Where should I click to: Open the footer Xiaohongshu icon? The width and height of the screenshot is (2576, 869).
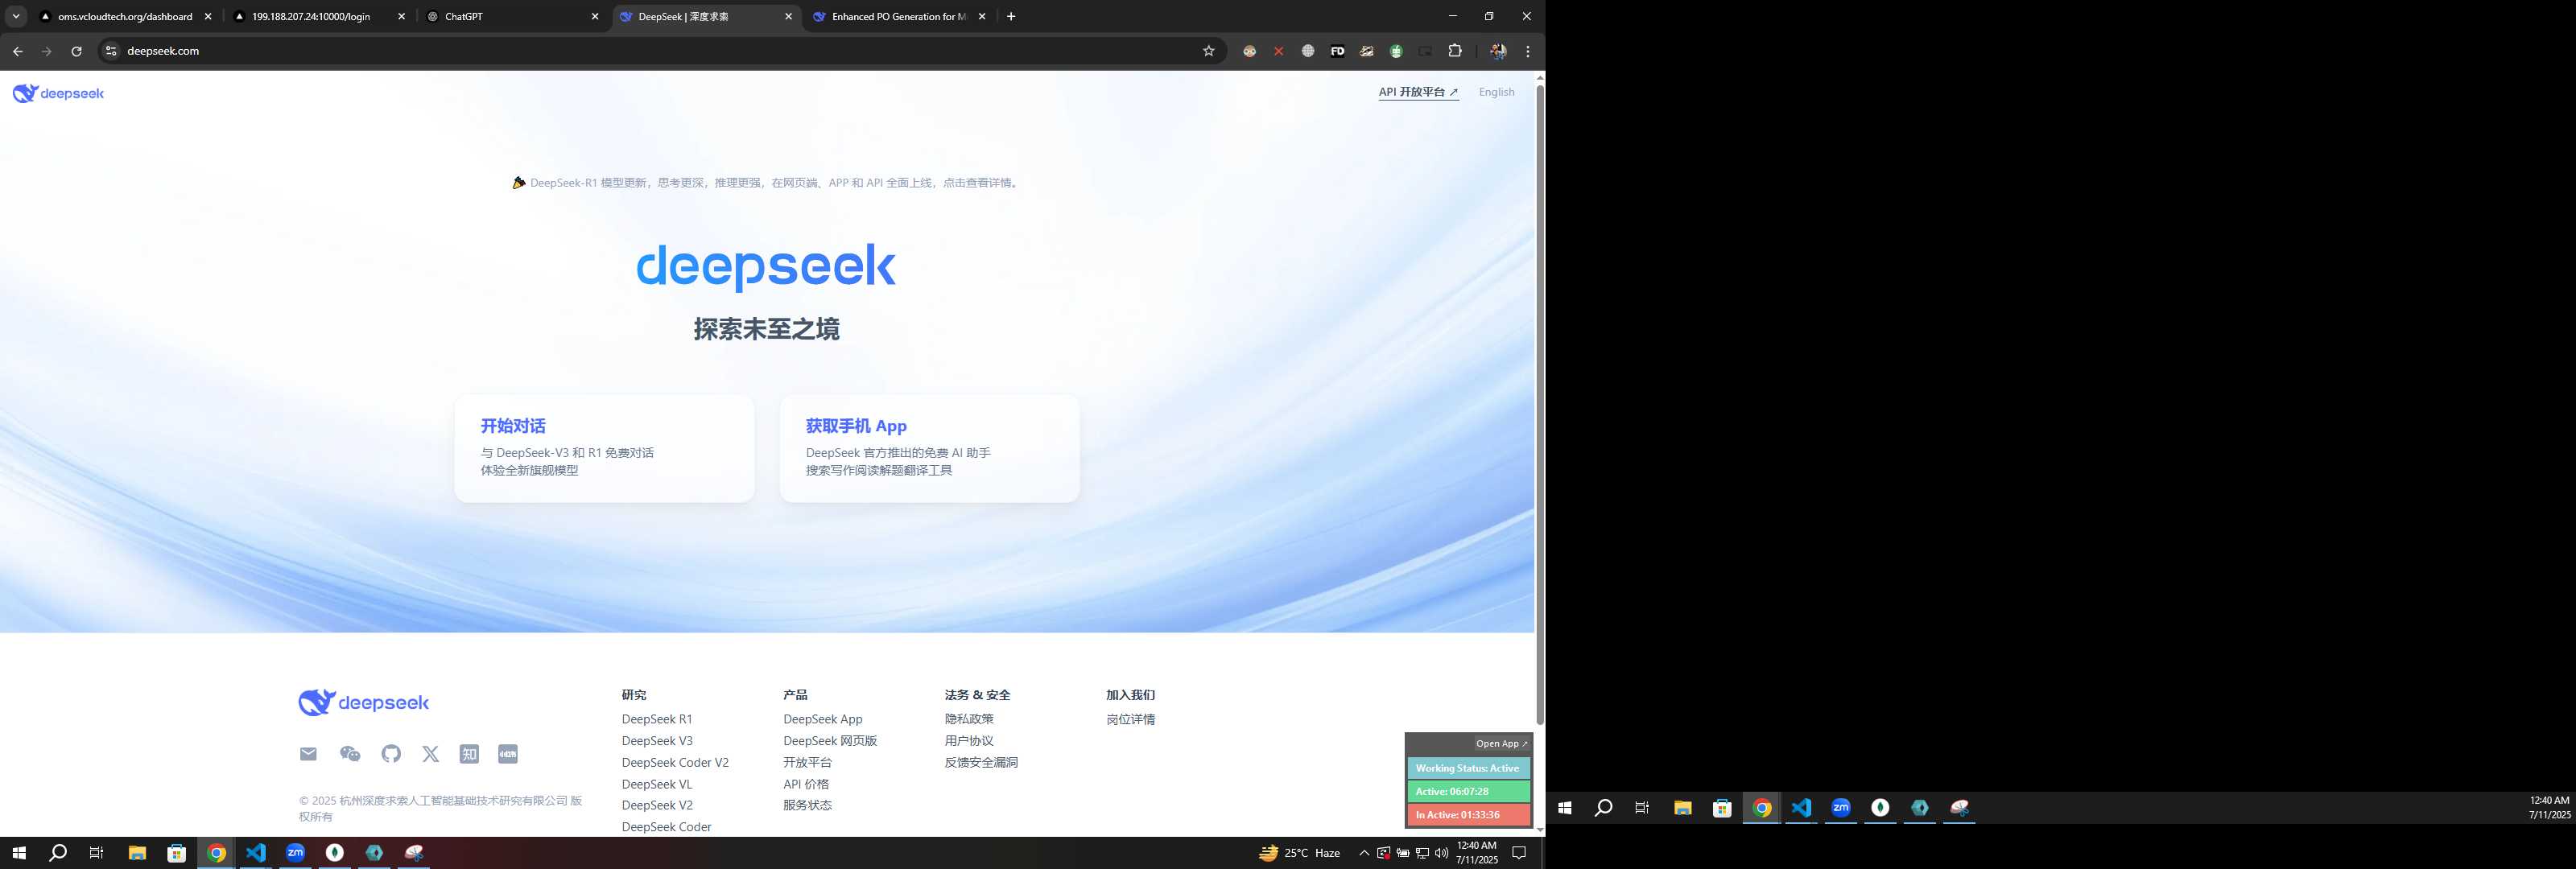click(x=508, y=754)
